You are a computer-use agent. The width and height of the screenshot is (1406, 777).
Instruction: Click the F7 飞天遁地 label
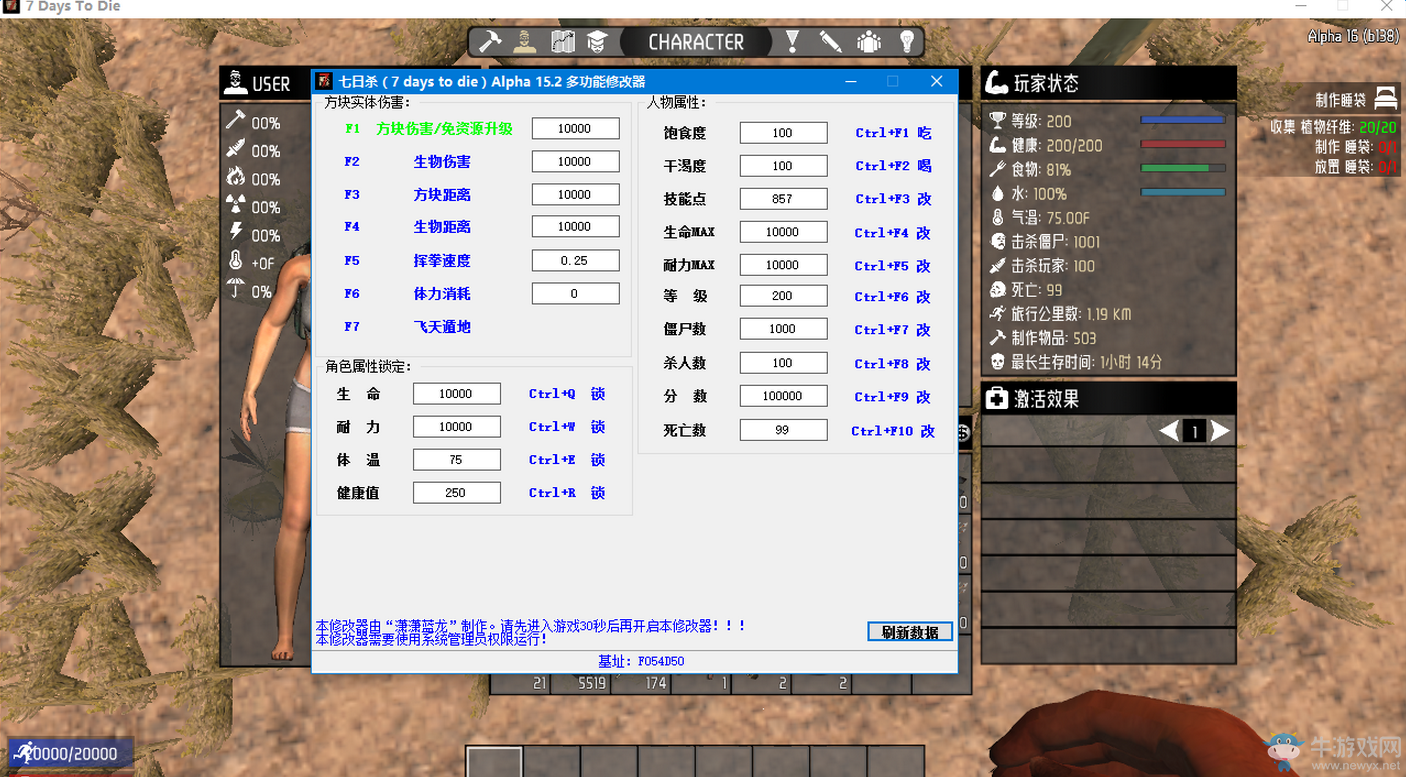(x=407, y=327)
